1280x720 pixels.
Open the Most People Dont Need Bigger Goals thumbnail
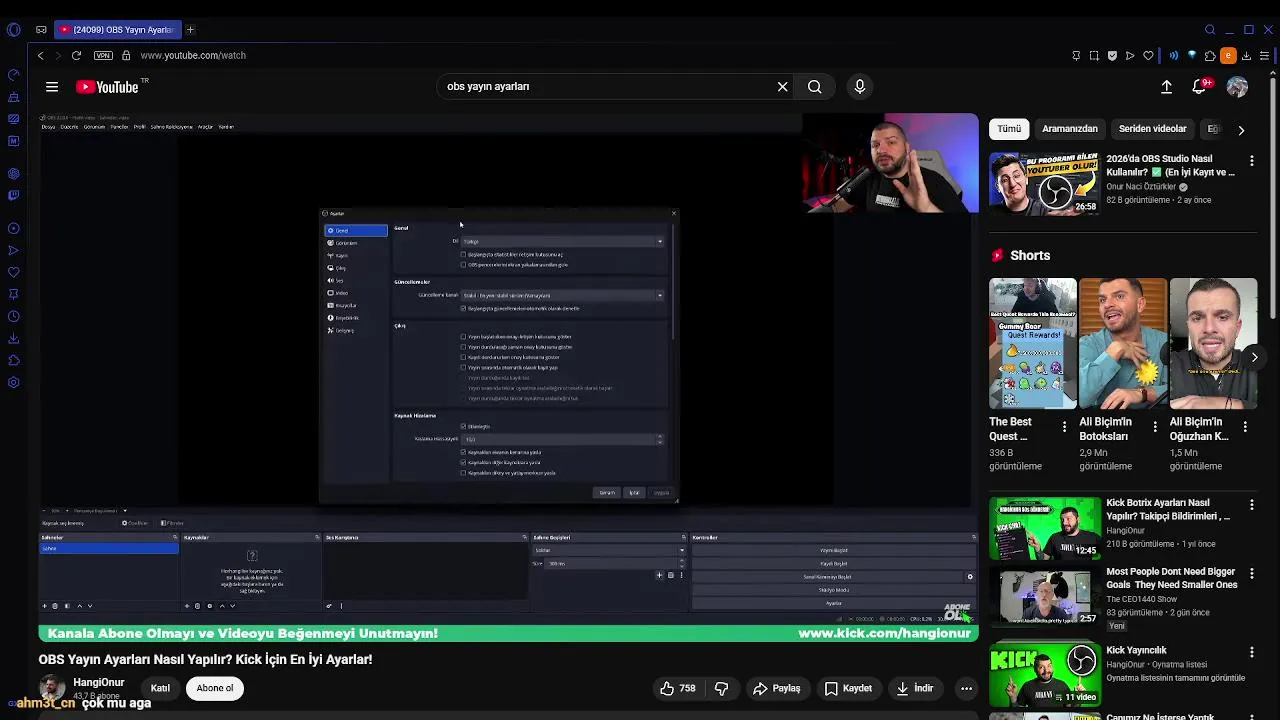tap(1044, 597)
